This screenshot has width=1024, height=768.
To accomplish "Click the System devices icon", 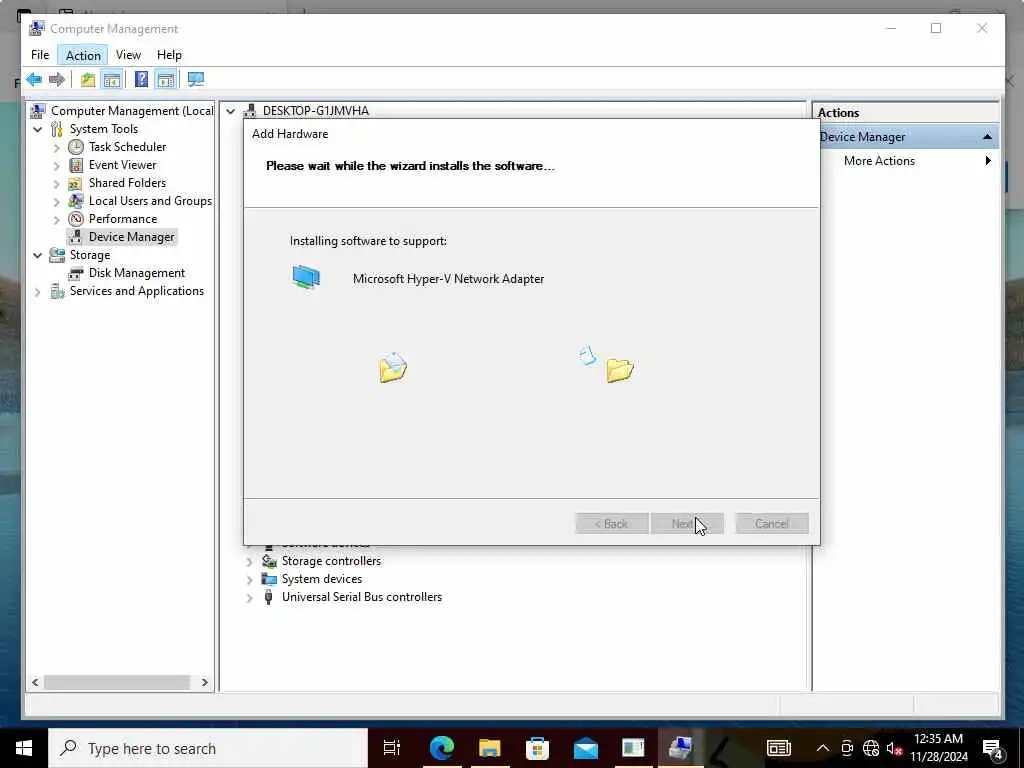I will [x=268, y=579].
